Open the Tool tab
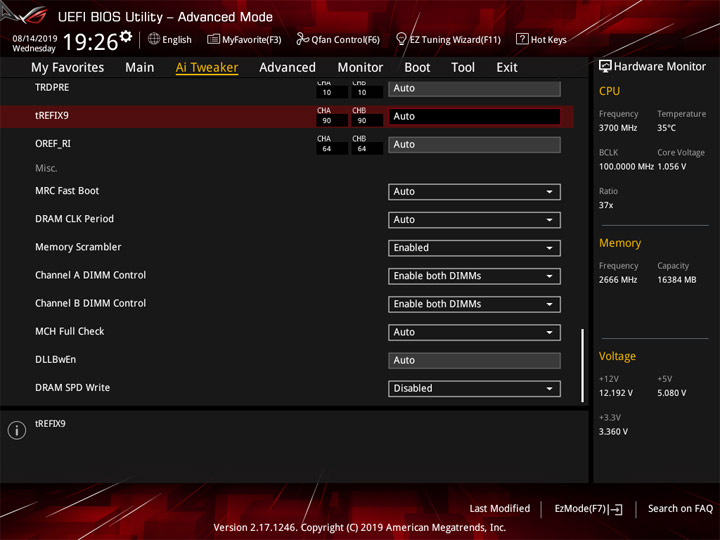This screenshot has height=540, width=720. (463, 68)
